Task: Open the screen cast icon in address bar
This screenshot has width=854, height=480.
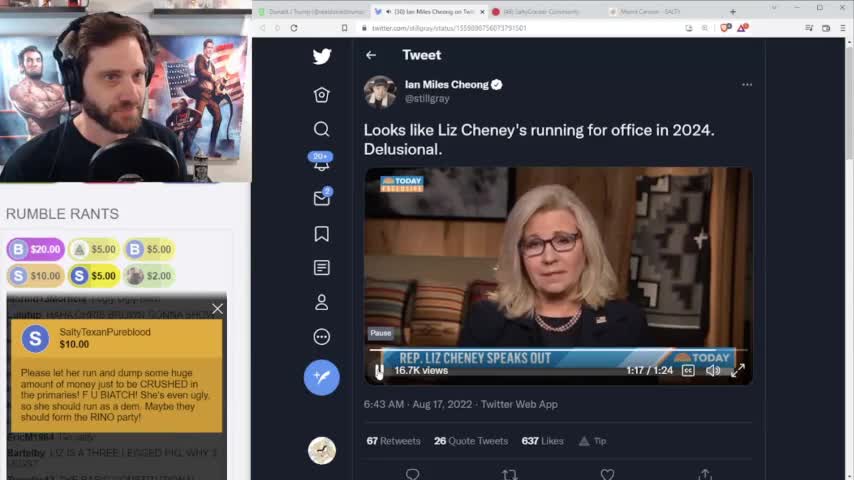Action: click(689, 28)
